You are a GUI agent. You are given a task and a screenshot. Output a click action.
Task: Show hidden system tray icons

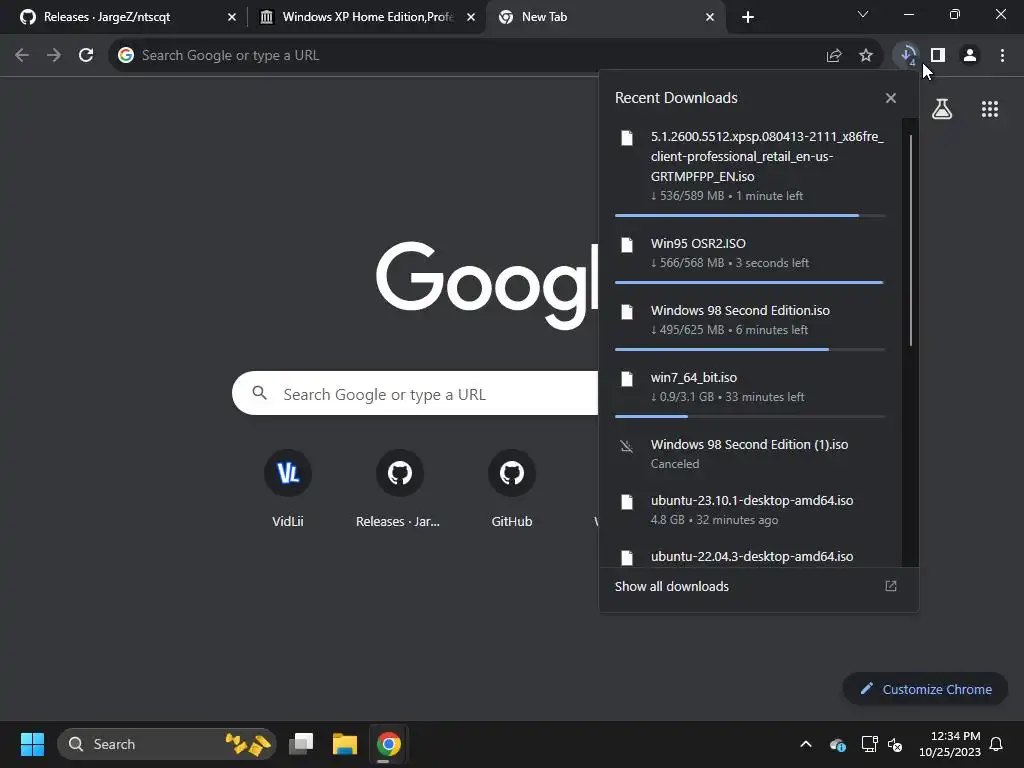pyautogui.click(x=806, y=744)
